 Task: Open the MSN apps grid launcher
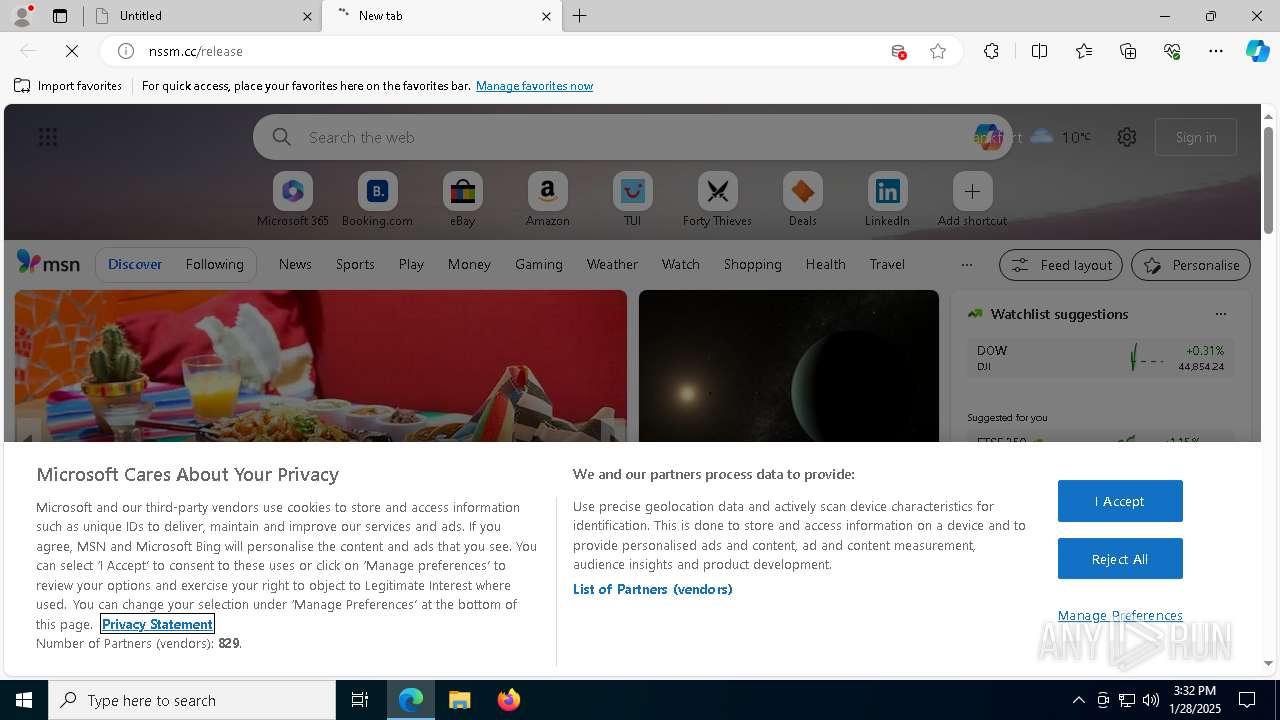(47, 137)
